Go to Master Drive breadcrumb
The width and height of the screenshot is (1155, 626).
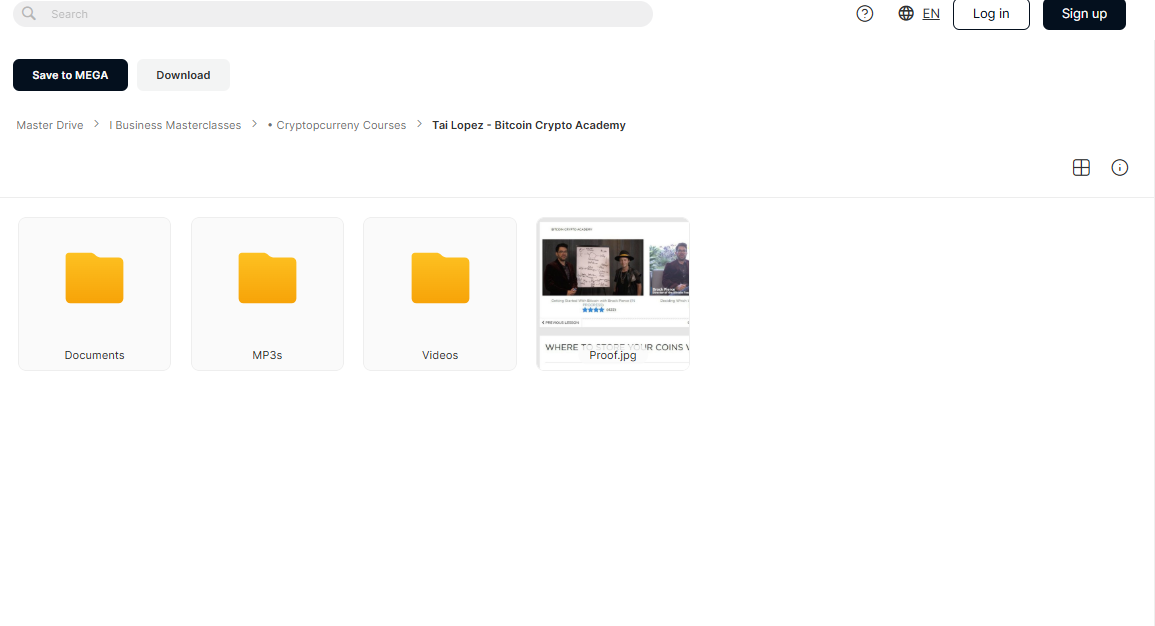click(x=50, y=125)
